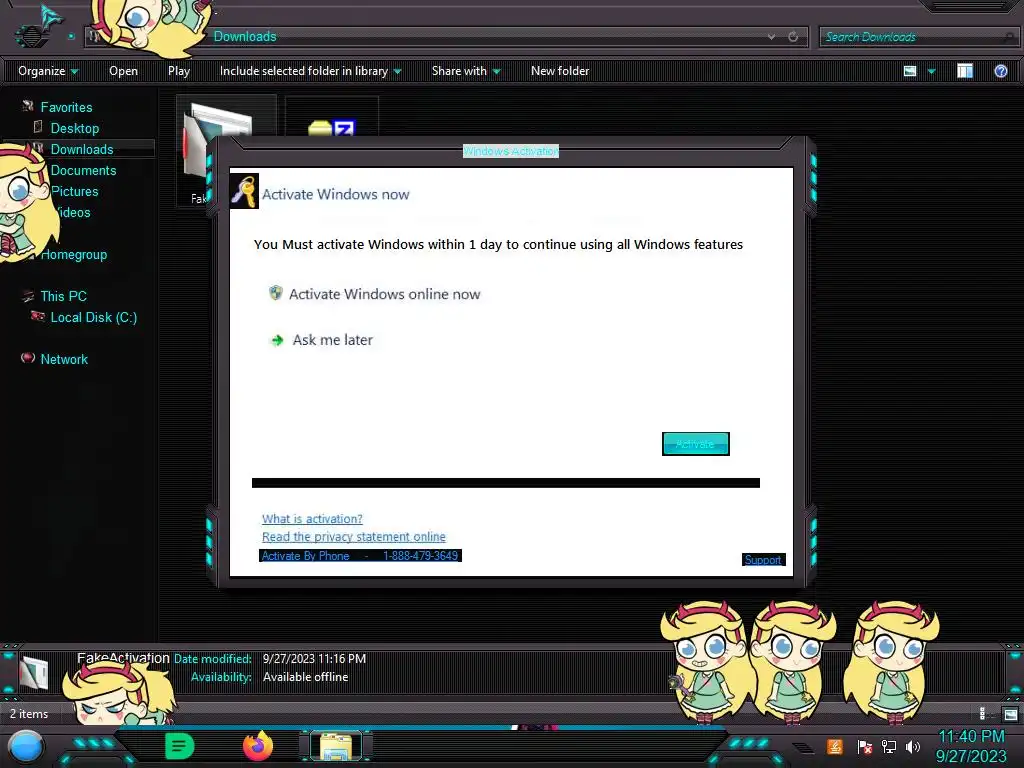Refresh the Downloads address bar
The width and height of the screenshot is (1024, 768).
click(793, 37)
